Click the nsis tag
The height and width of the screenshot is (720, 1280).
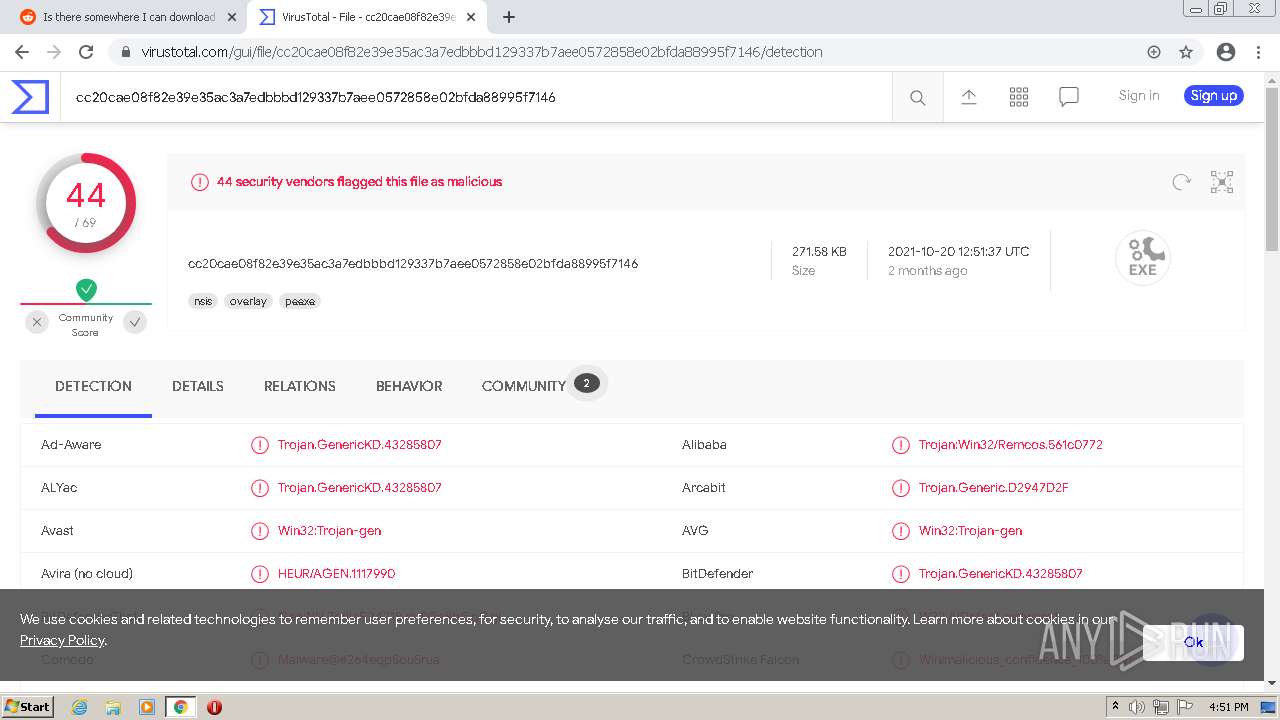(x=203, y=301)
